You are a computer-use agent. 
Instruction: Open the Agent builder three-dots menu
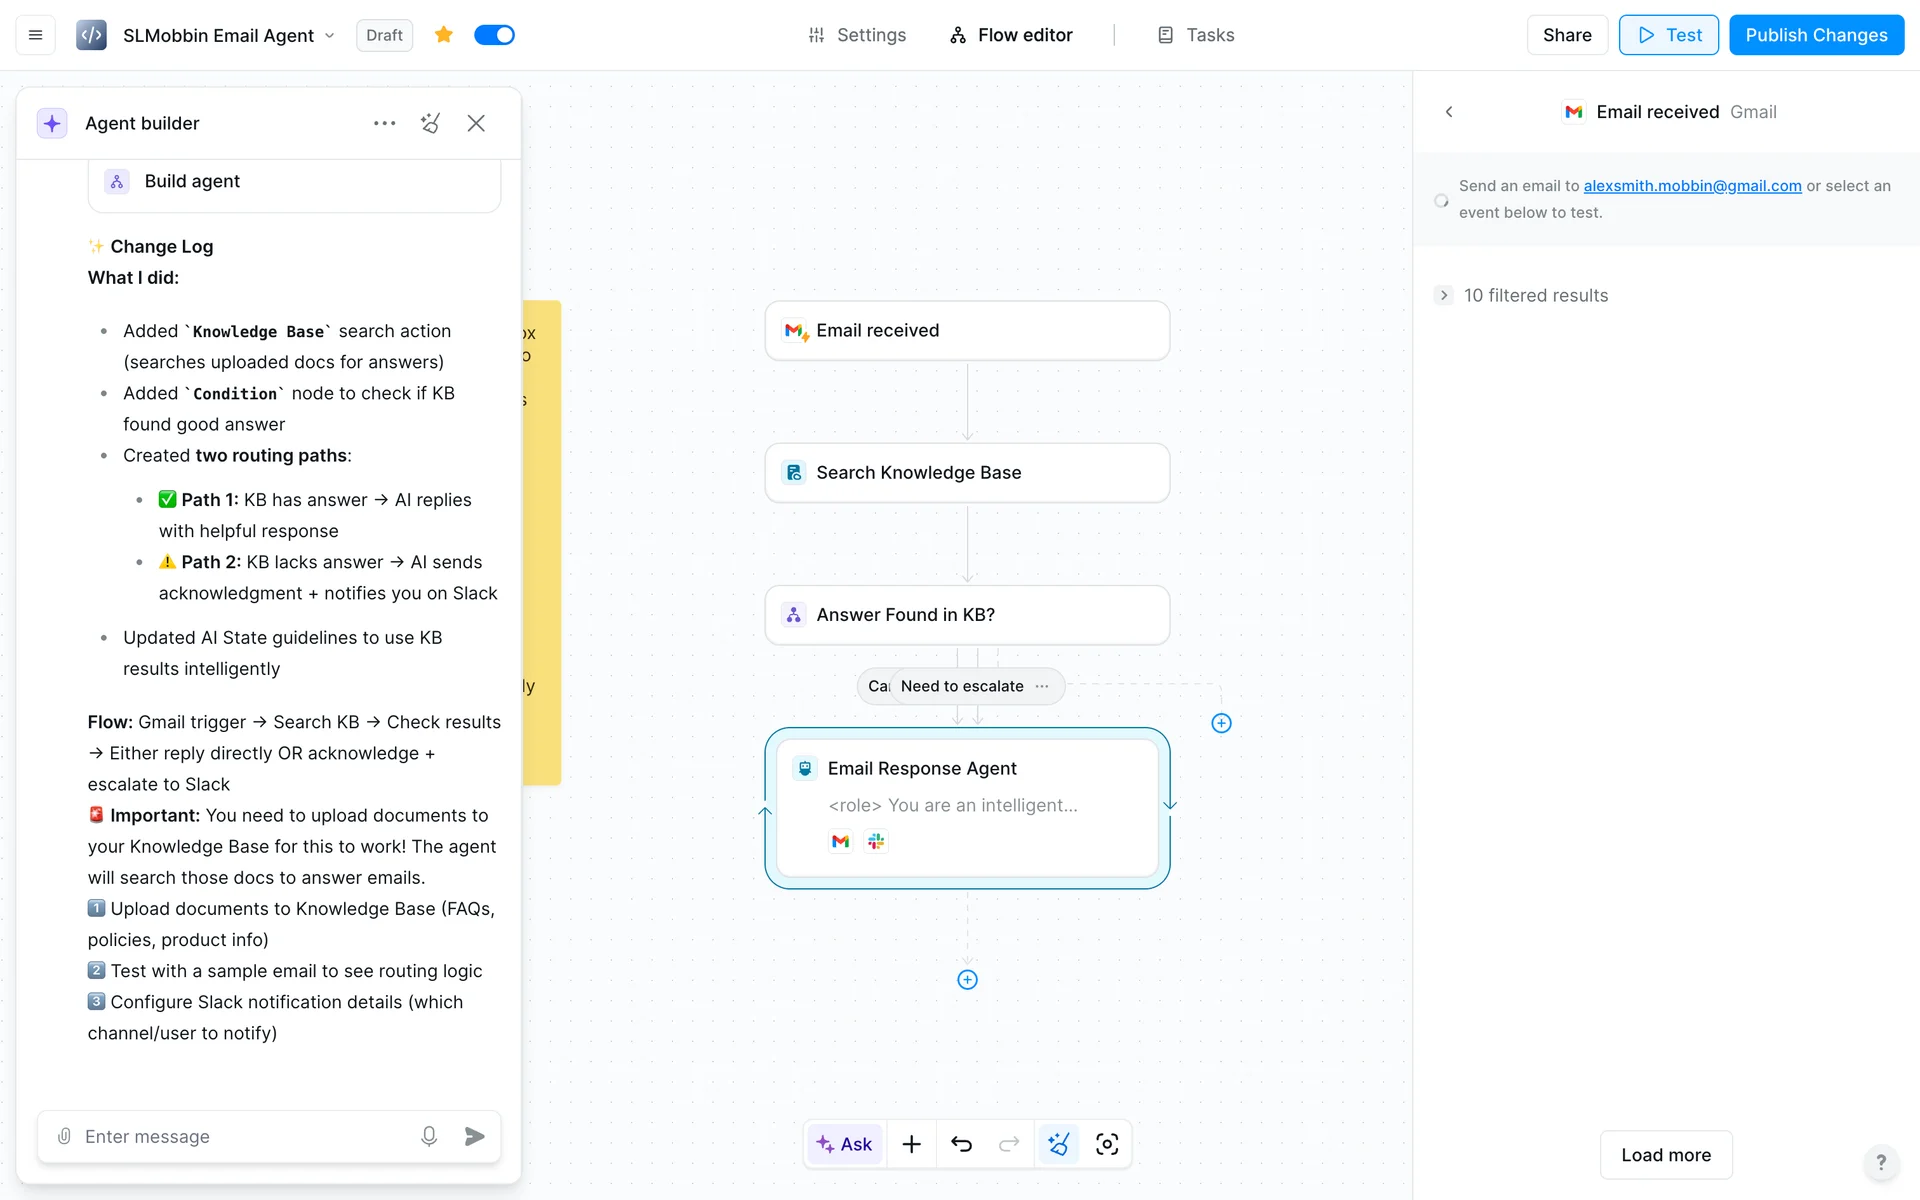coord(384,123)
